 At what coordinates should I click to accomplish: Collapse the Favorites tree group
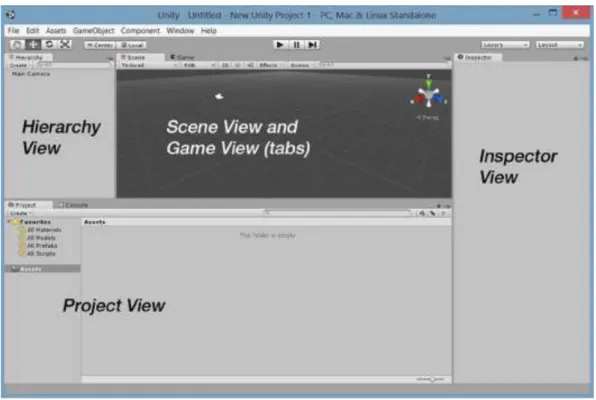point(9,222)
